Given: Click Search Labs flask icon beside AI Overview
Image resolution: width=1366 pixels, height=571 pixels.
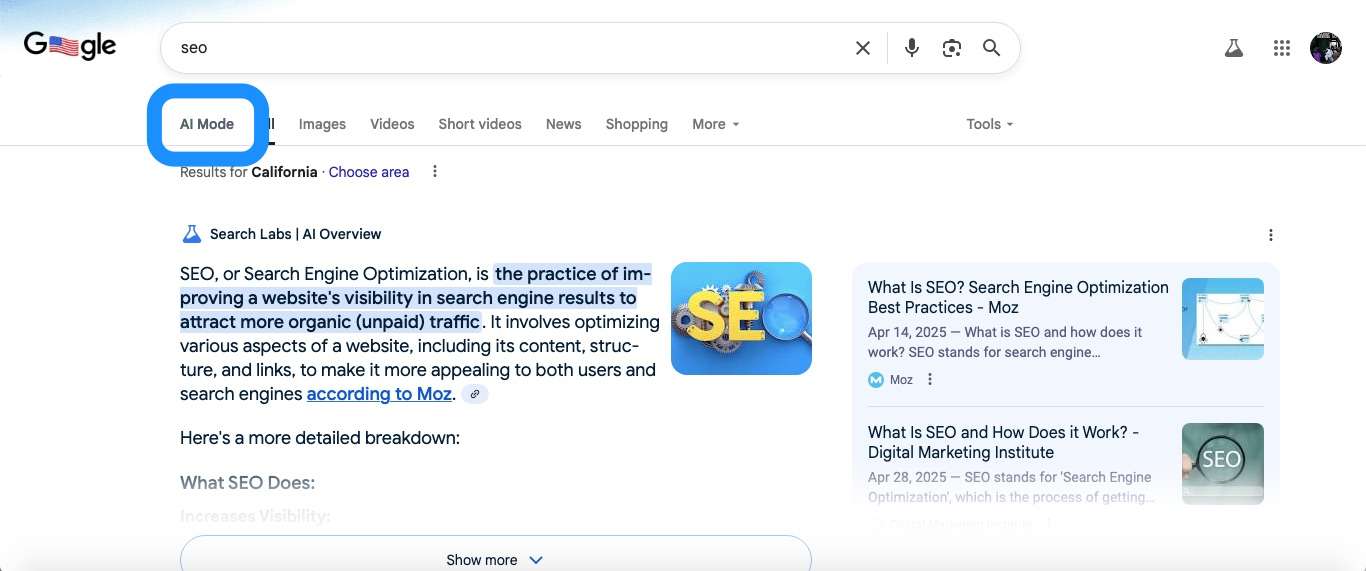Looking at the screenshot, I should 191,234.
